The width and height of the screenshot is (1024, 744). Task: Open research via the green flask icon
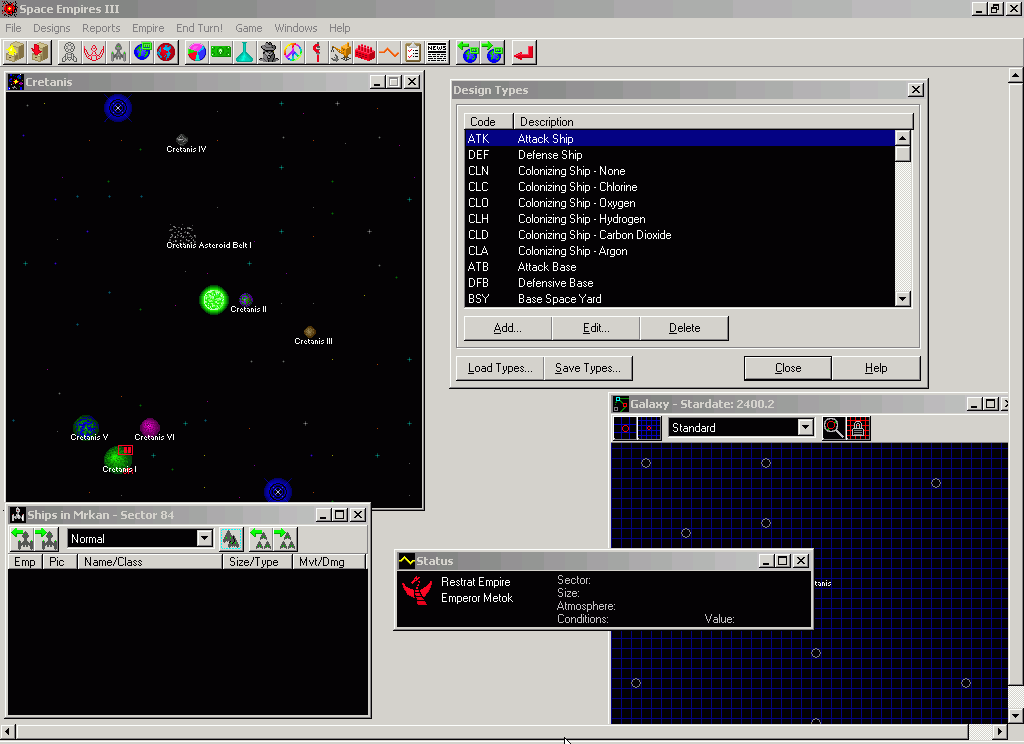point(245,52)
